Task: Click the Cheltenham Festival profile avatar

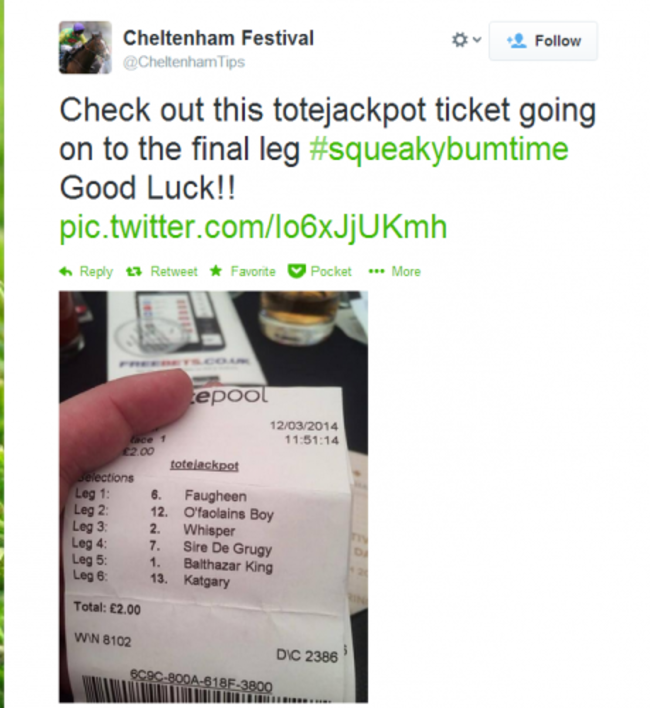Action: 85,47
